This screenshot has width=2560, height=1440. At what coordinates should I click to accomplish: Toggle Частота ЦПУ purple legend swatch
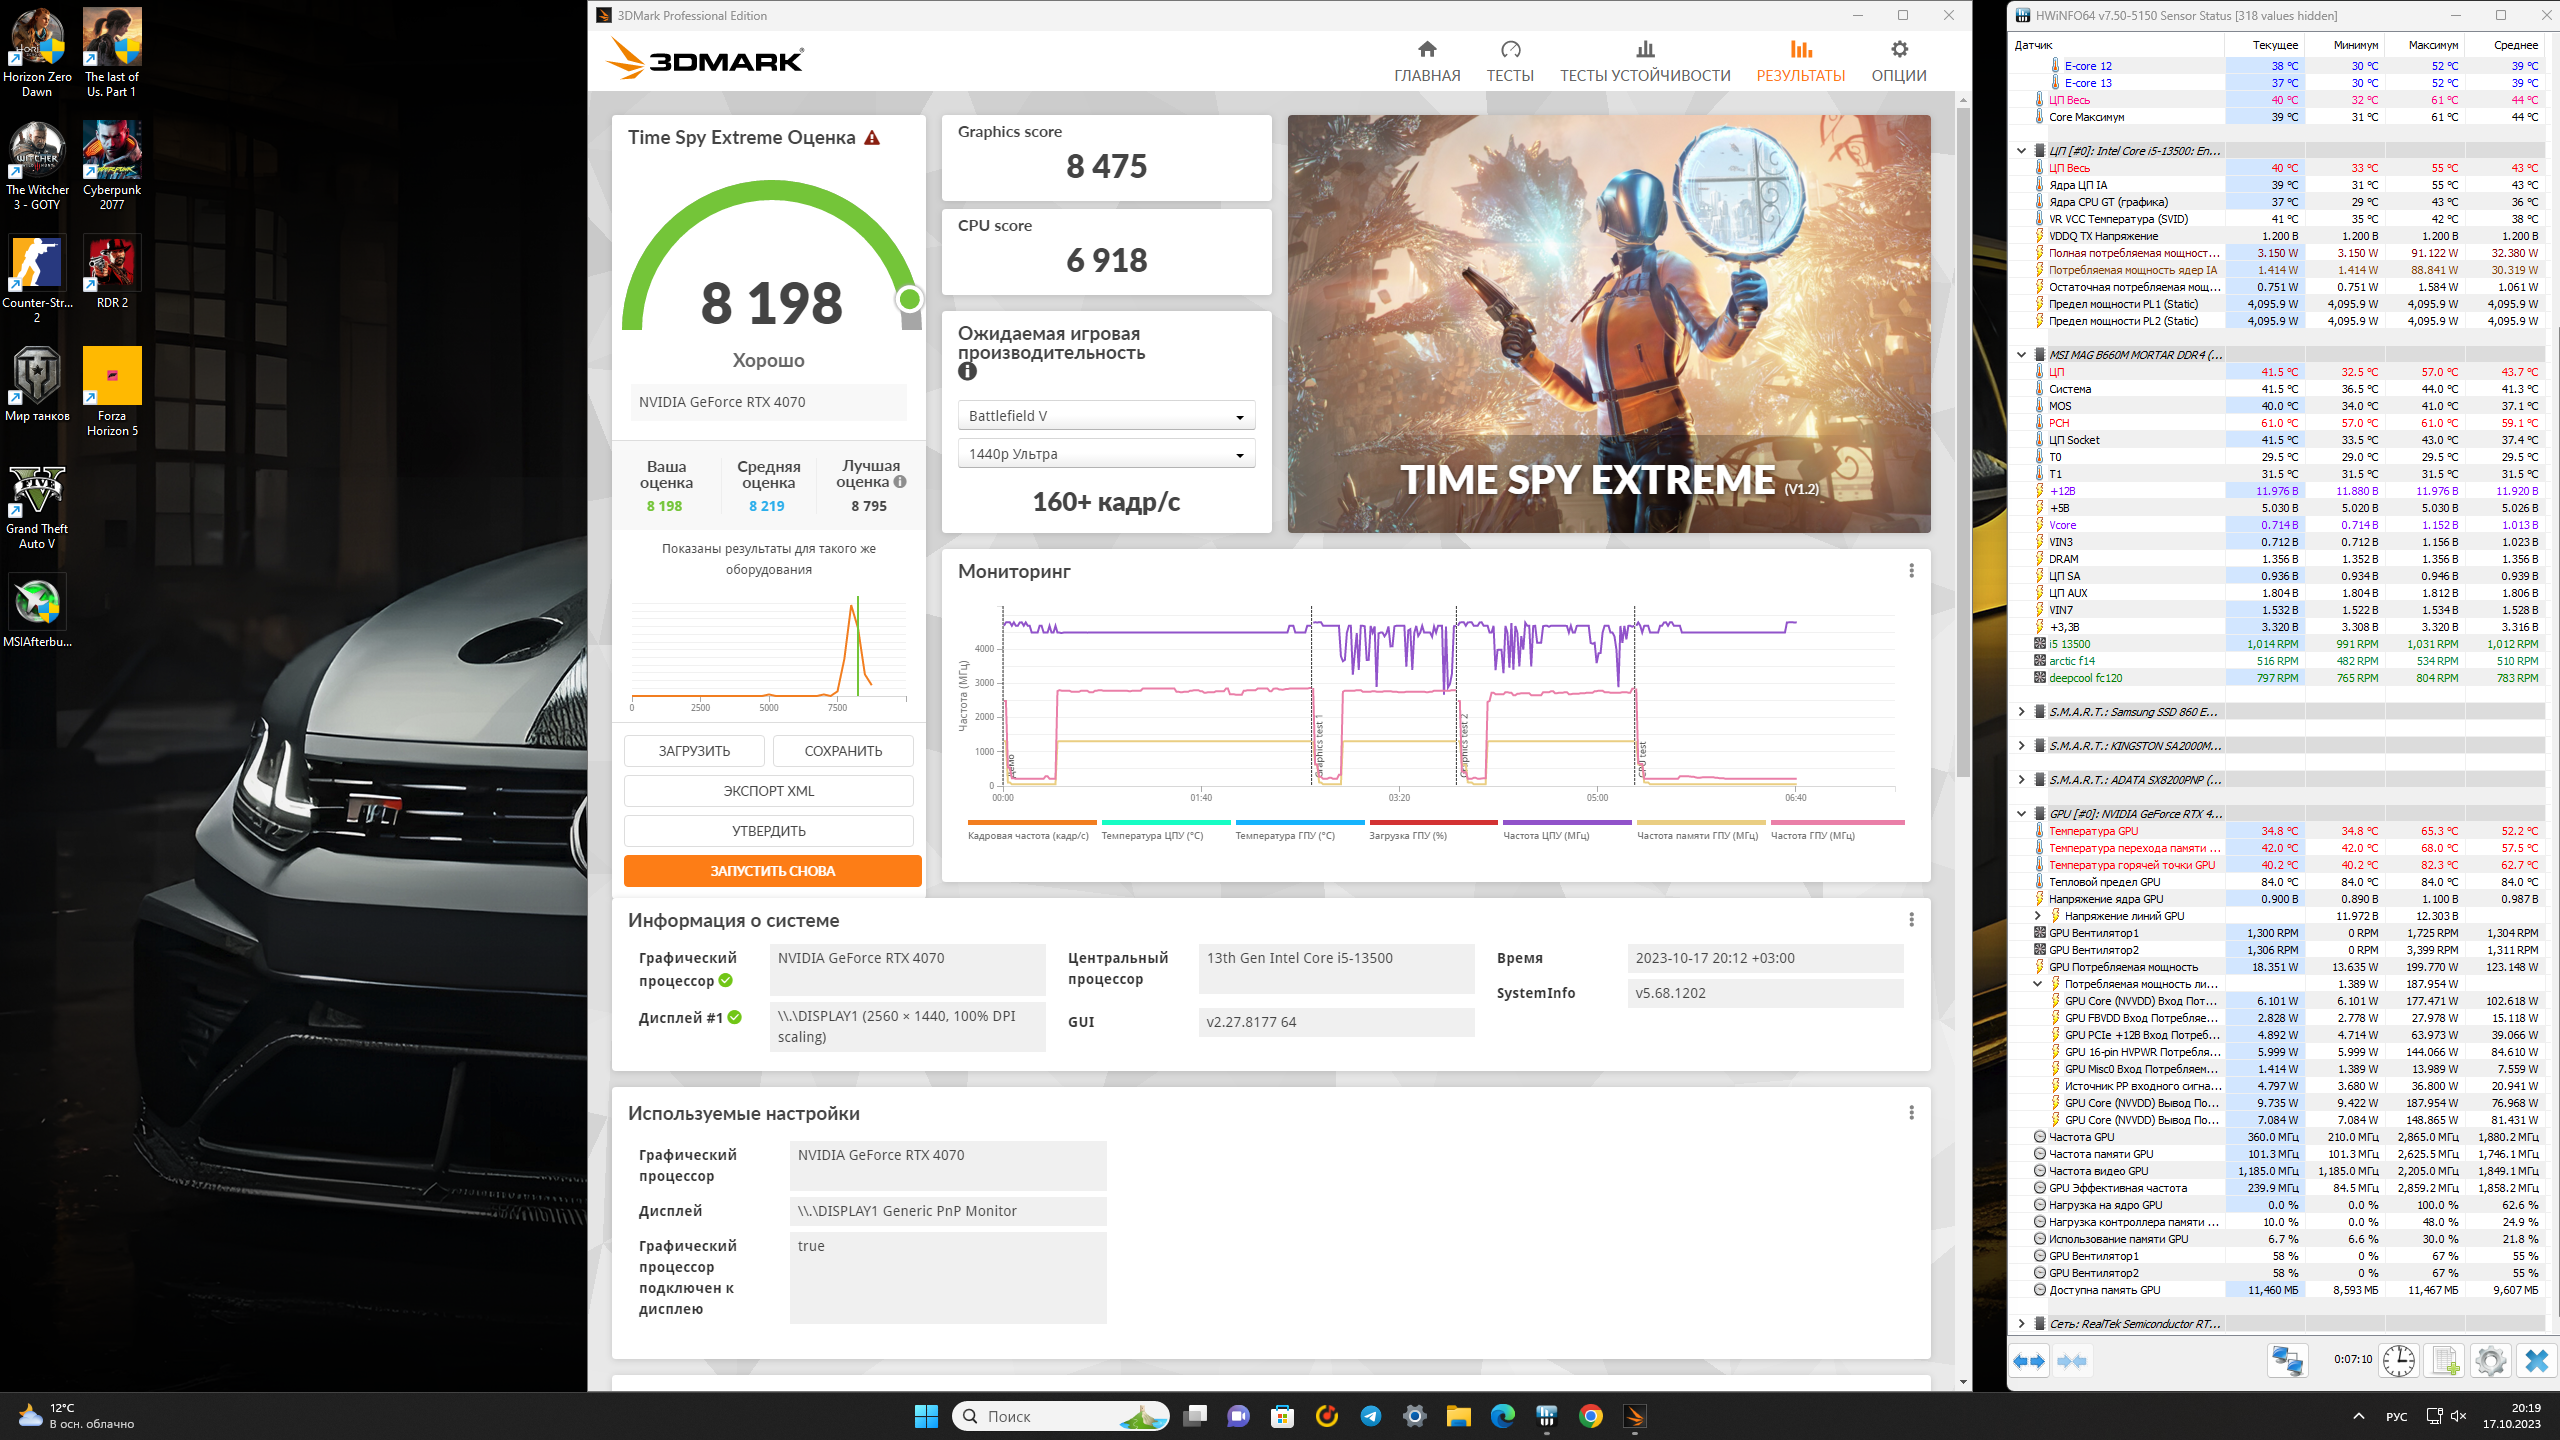click(x=1566, y=823)
